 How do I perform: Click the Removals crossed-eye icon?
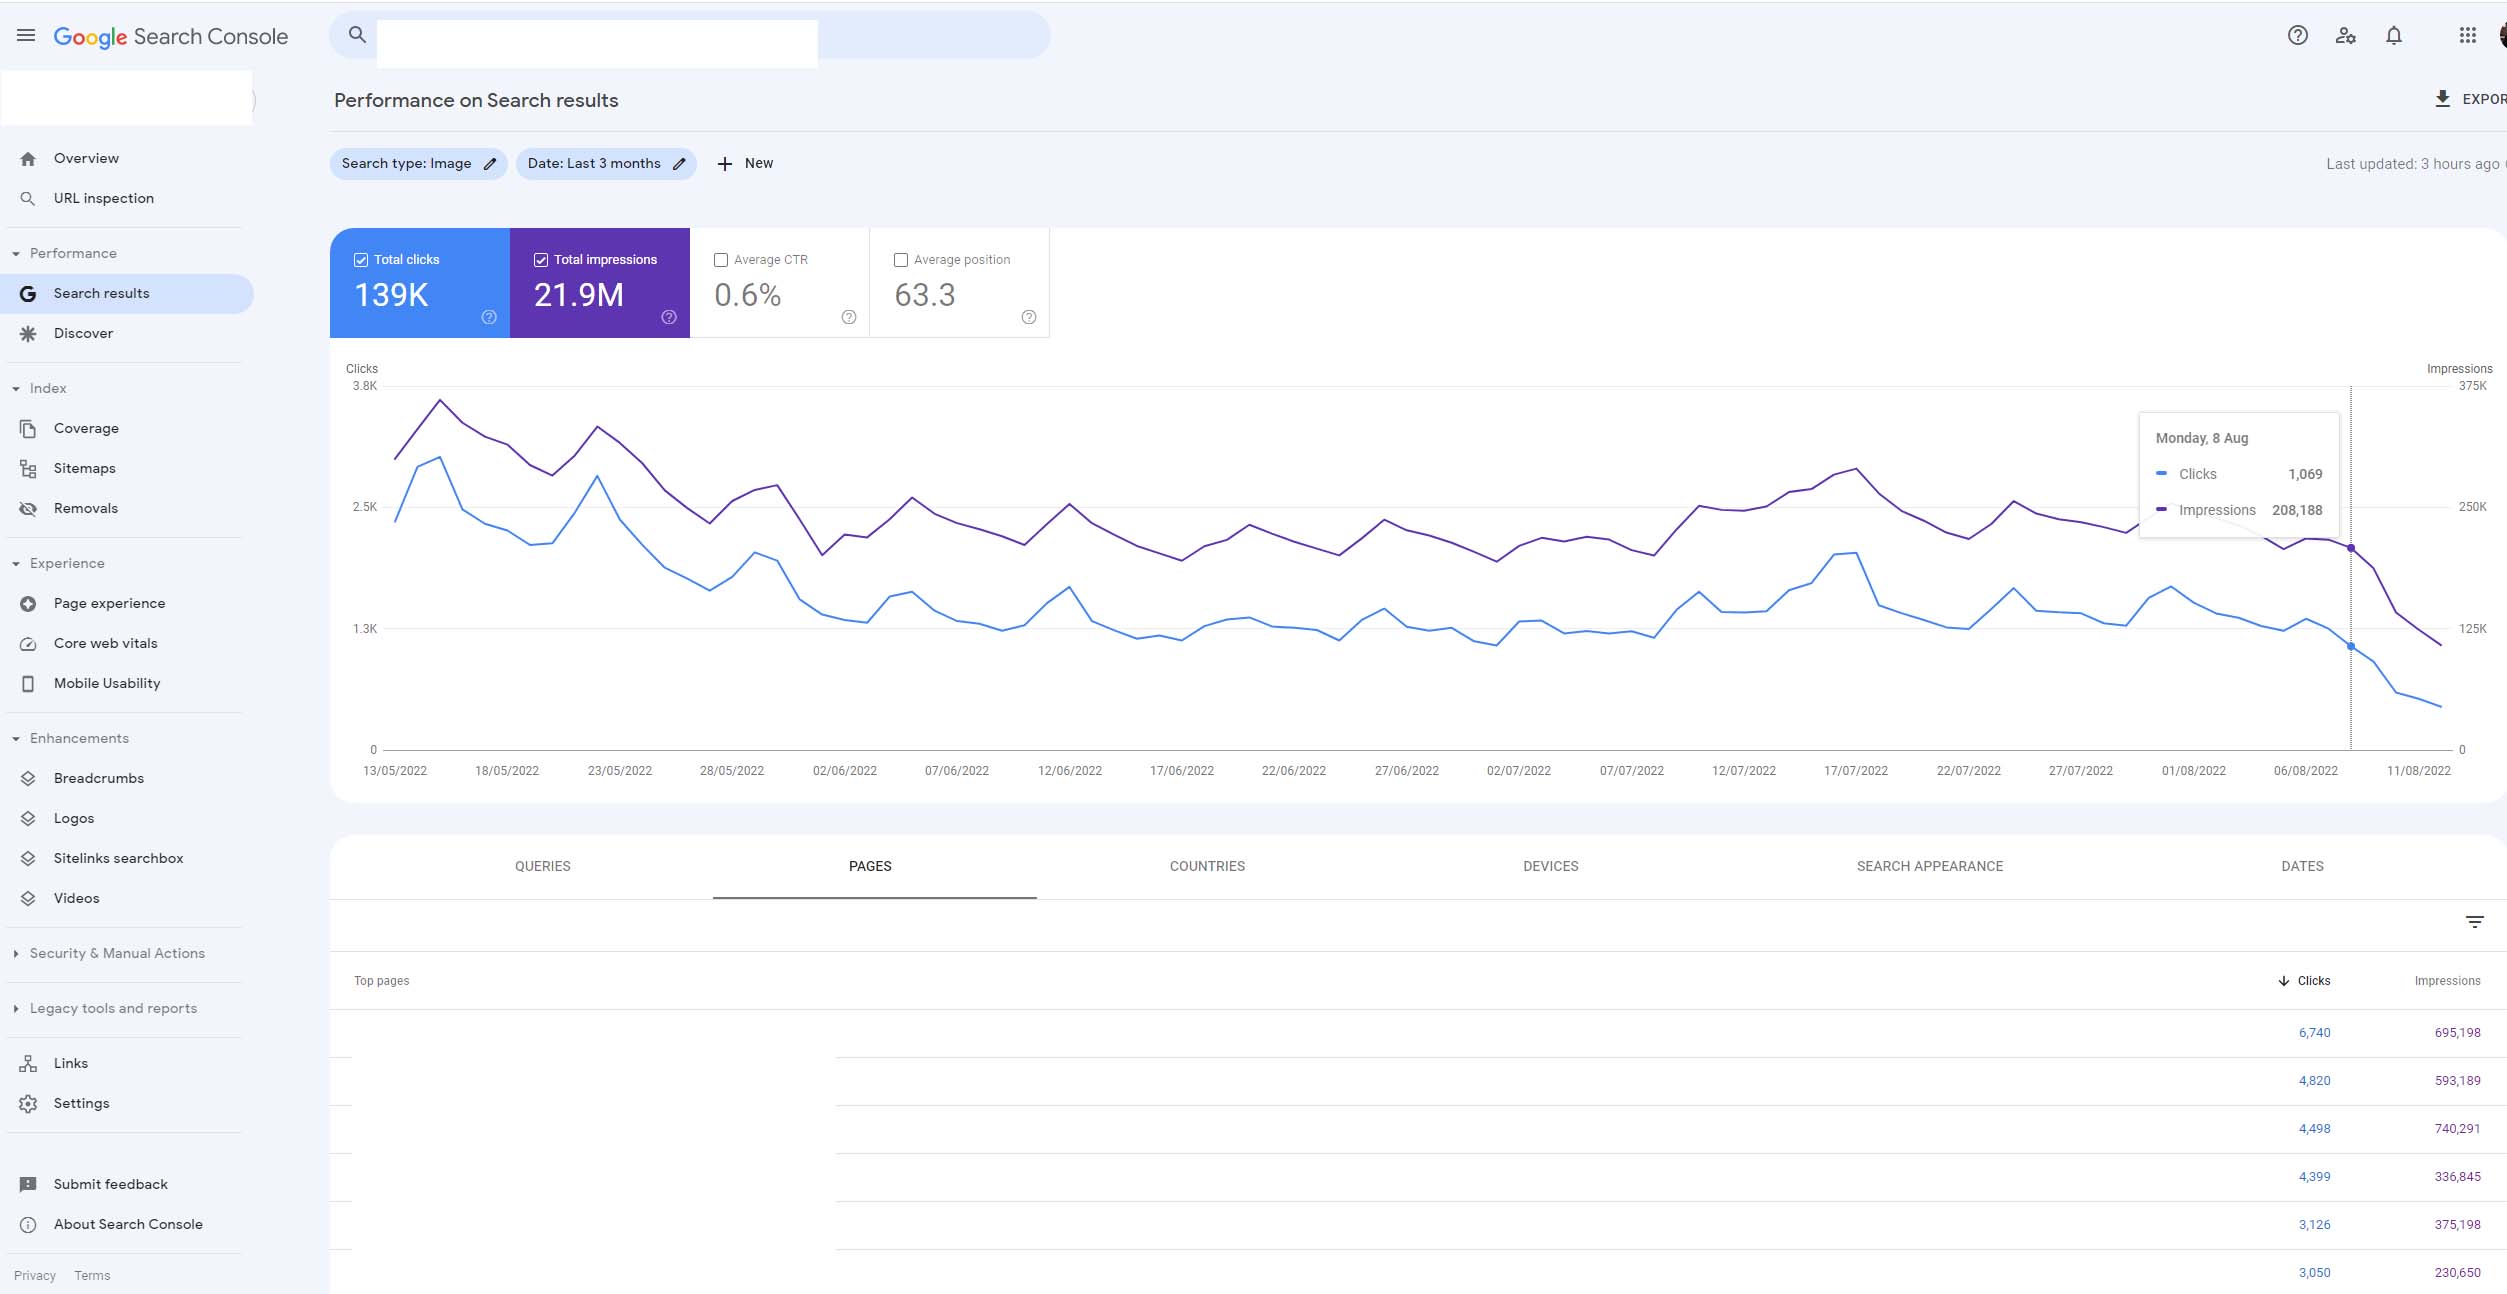[x=28, y=509]
